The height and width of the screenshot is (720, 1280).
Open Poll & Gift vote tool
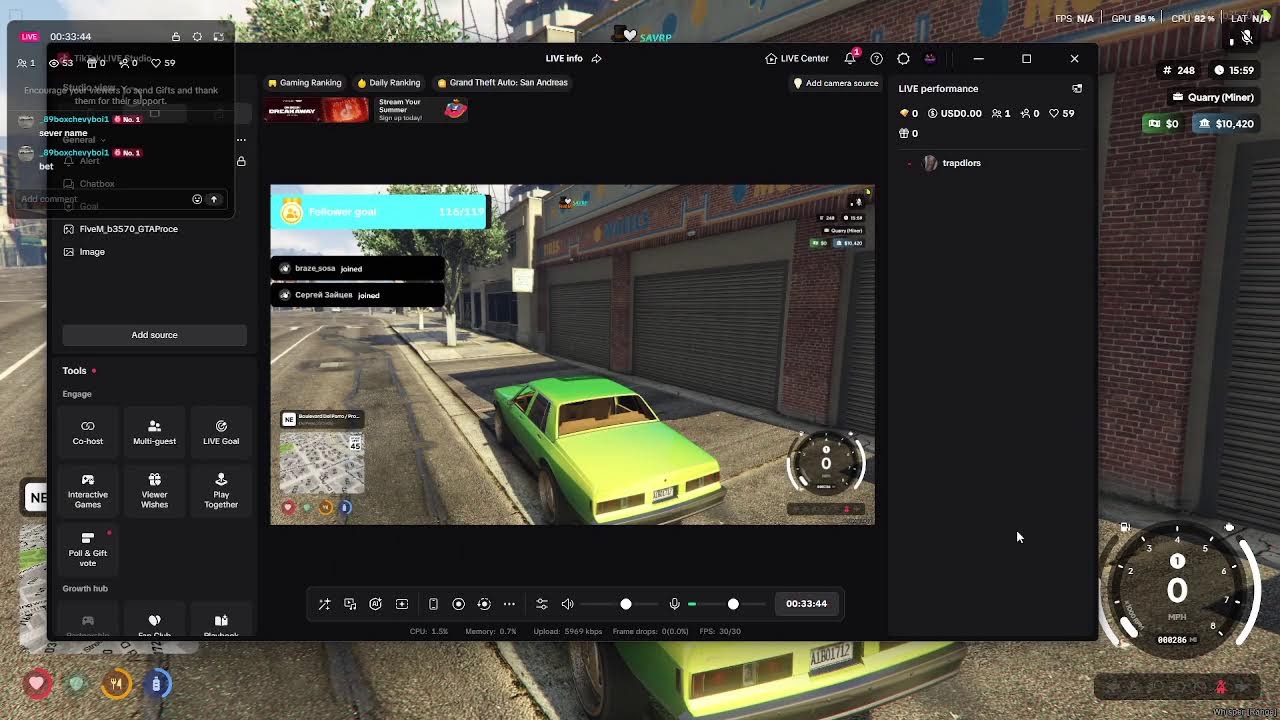pos(87,549)
